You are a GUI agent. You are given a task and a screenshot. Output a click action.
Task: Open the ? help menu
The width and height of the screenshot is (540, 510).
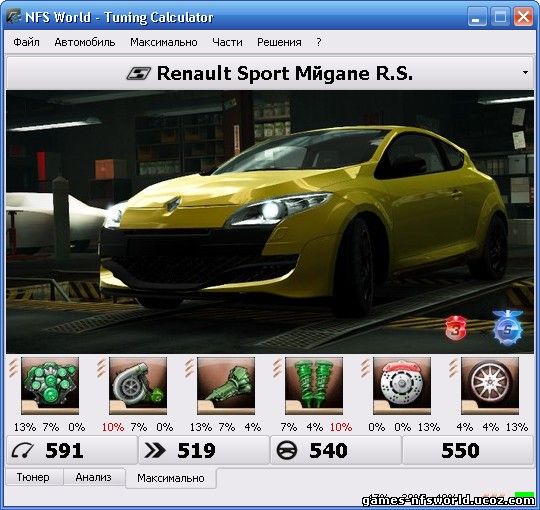pos(319,42)
